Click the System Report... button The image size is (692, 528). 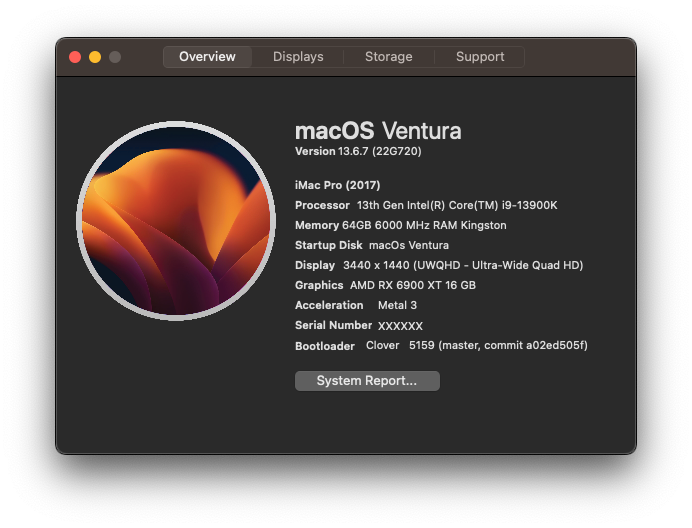pos(367,381)
